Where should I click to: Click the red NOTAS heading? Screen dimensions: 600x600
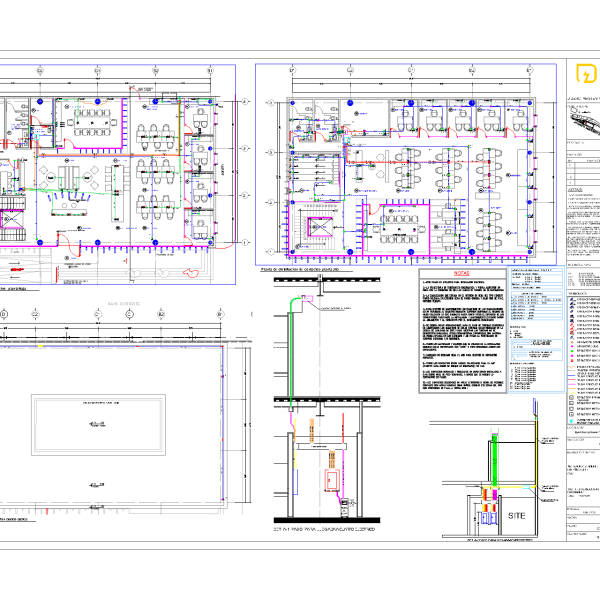tap(461, 272)
